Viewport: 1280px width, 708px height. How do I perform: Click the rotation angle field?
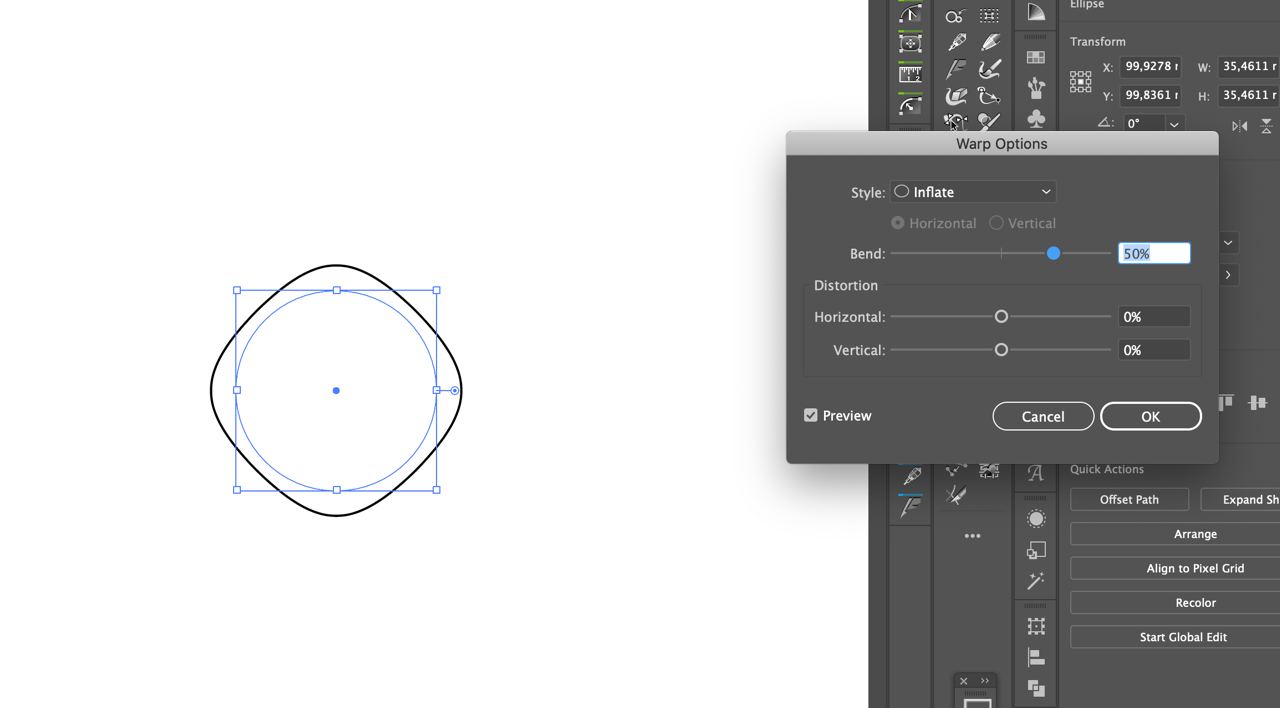point(1143,124)
